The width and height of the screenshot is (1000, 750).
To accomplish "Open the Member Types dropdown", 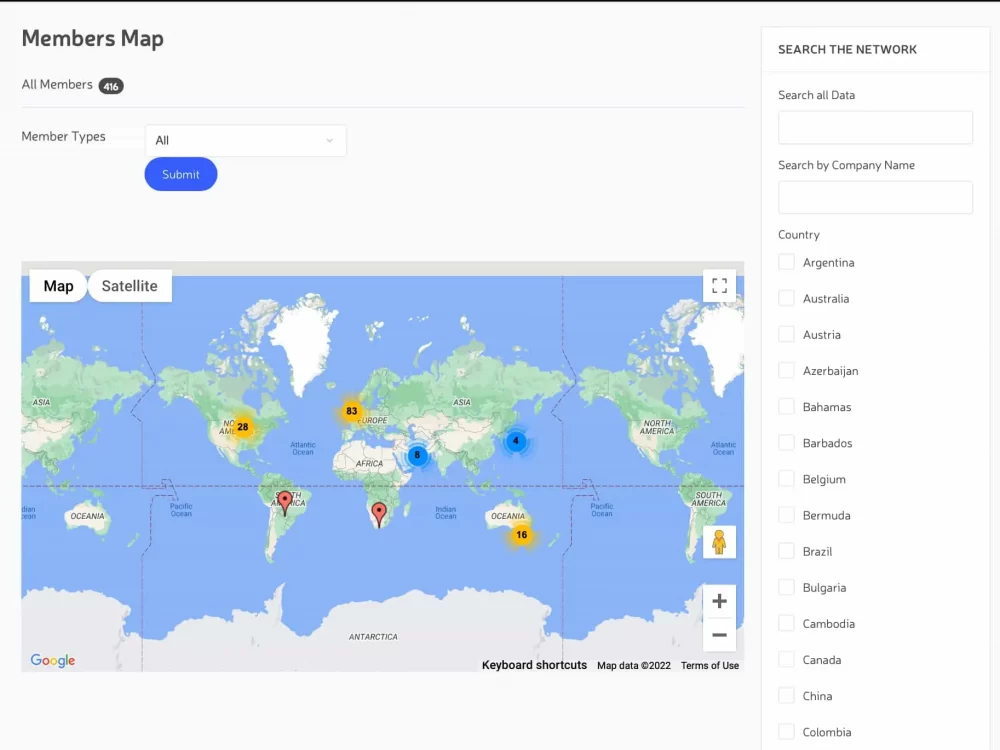I will (245, 140).
